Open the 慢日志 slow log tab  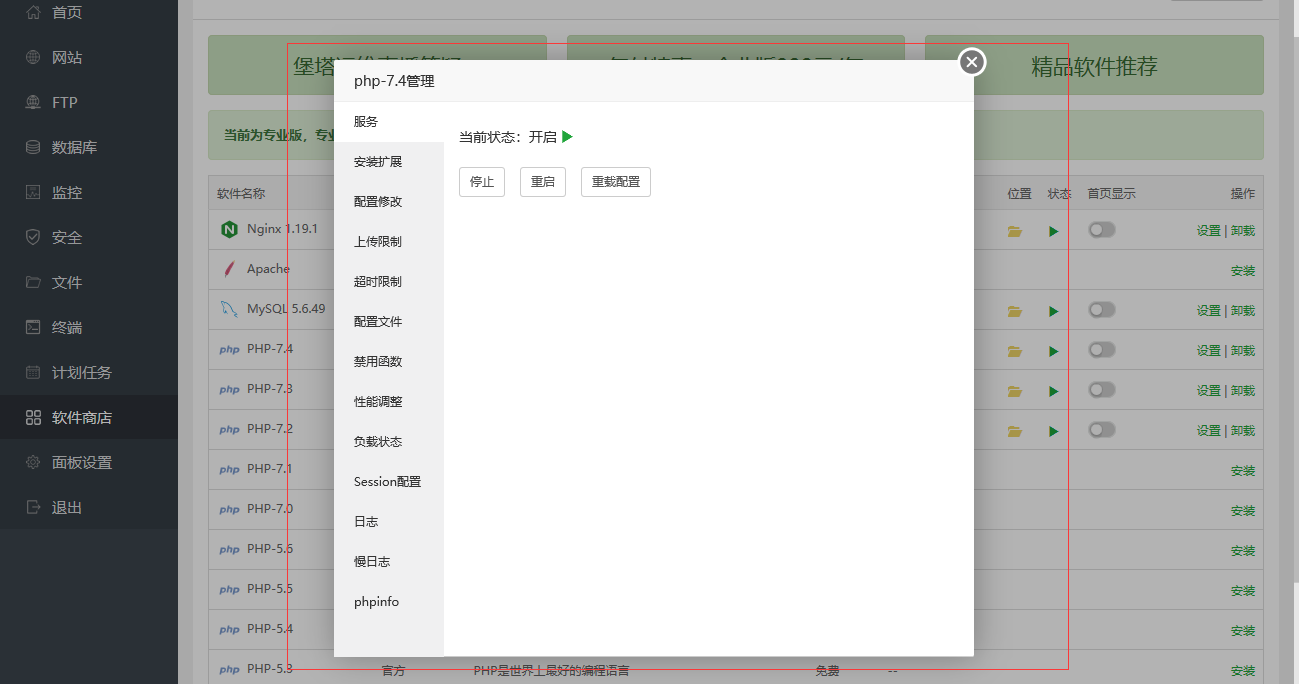click(x=389, y=562)
